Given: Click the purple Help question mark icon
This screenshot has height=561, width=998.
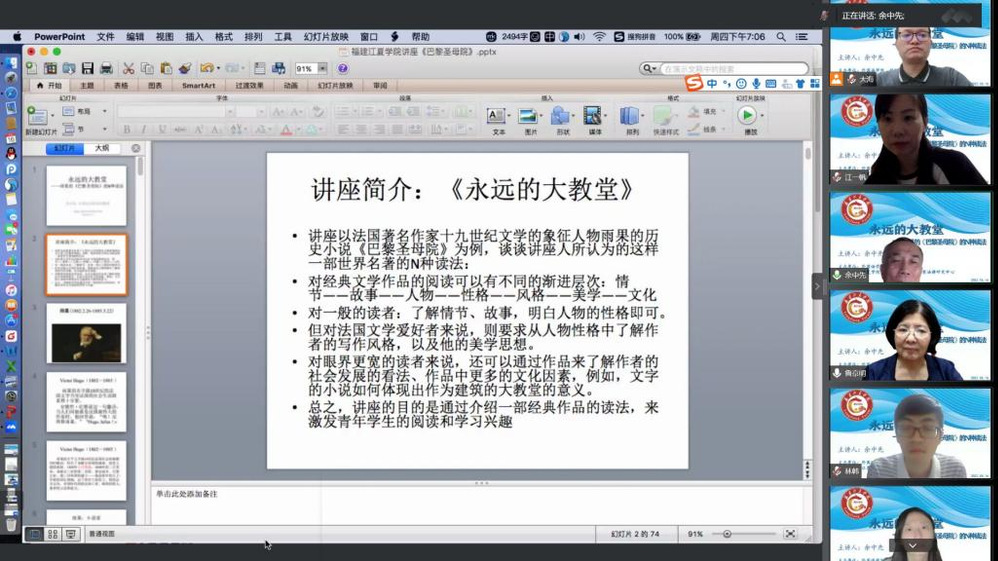Looking at the screenshot, I should pos(342,69).
